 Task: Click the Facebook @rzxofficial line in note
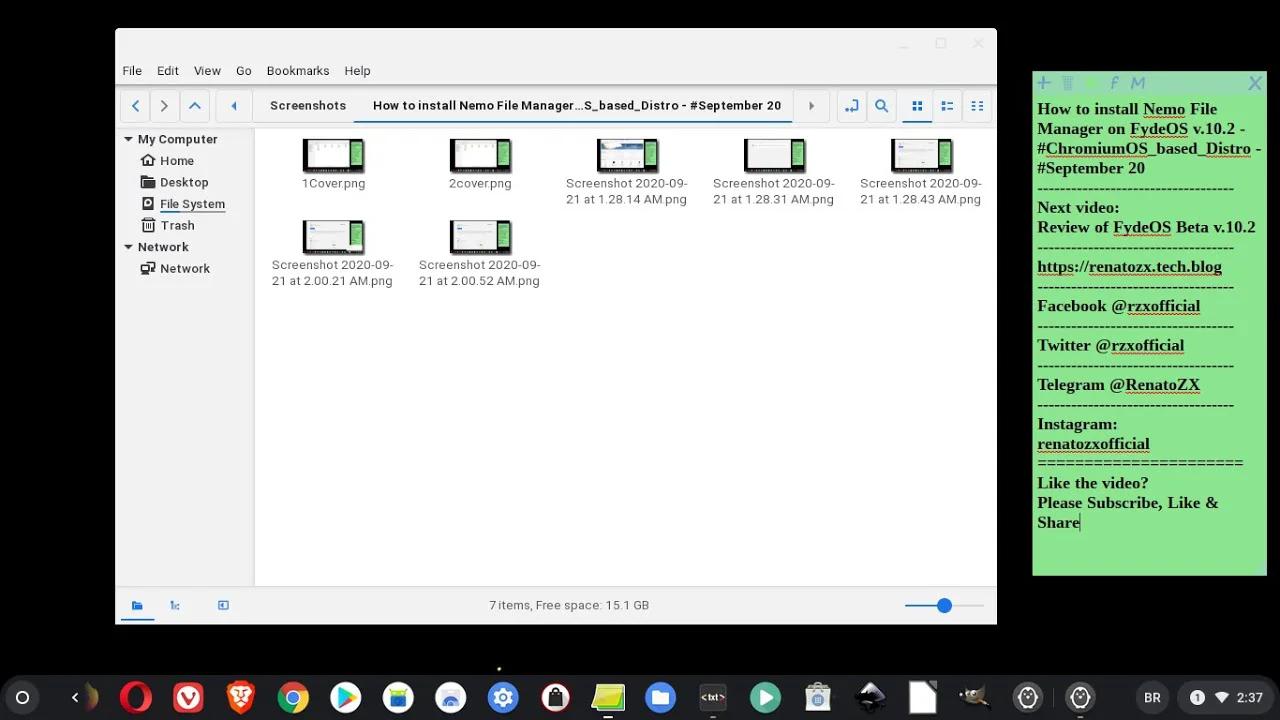click(1118, 306)
